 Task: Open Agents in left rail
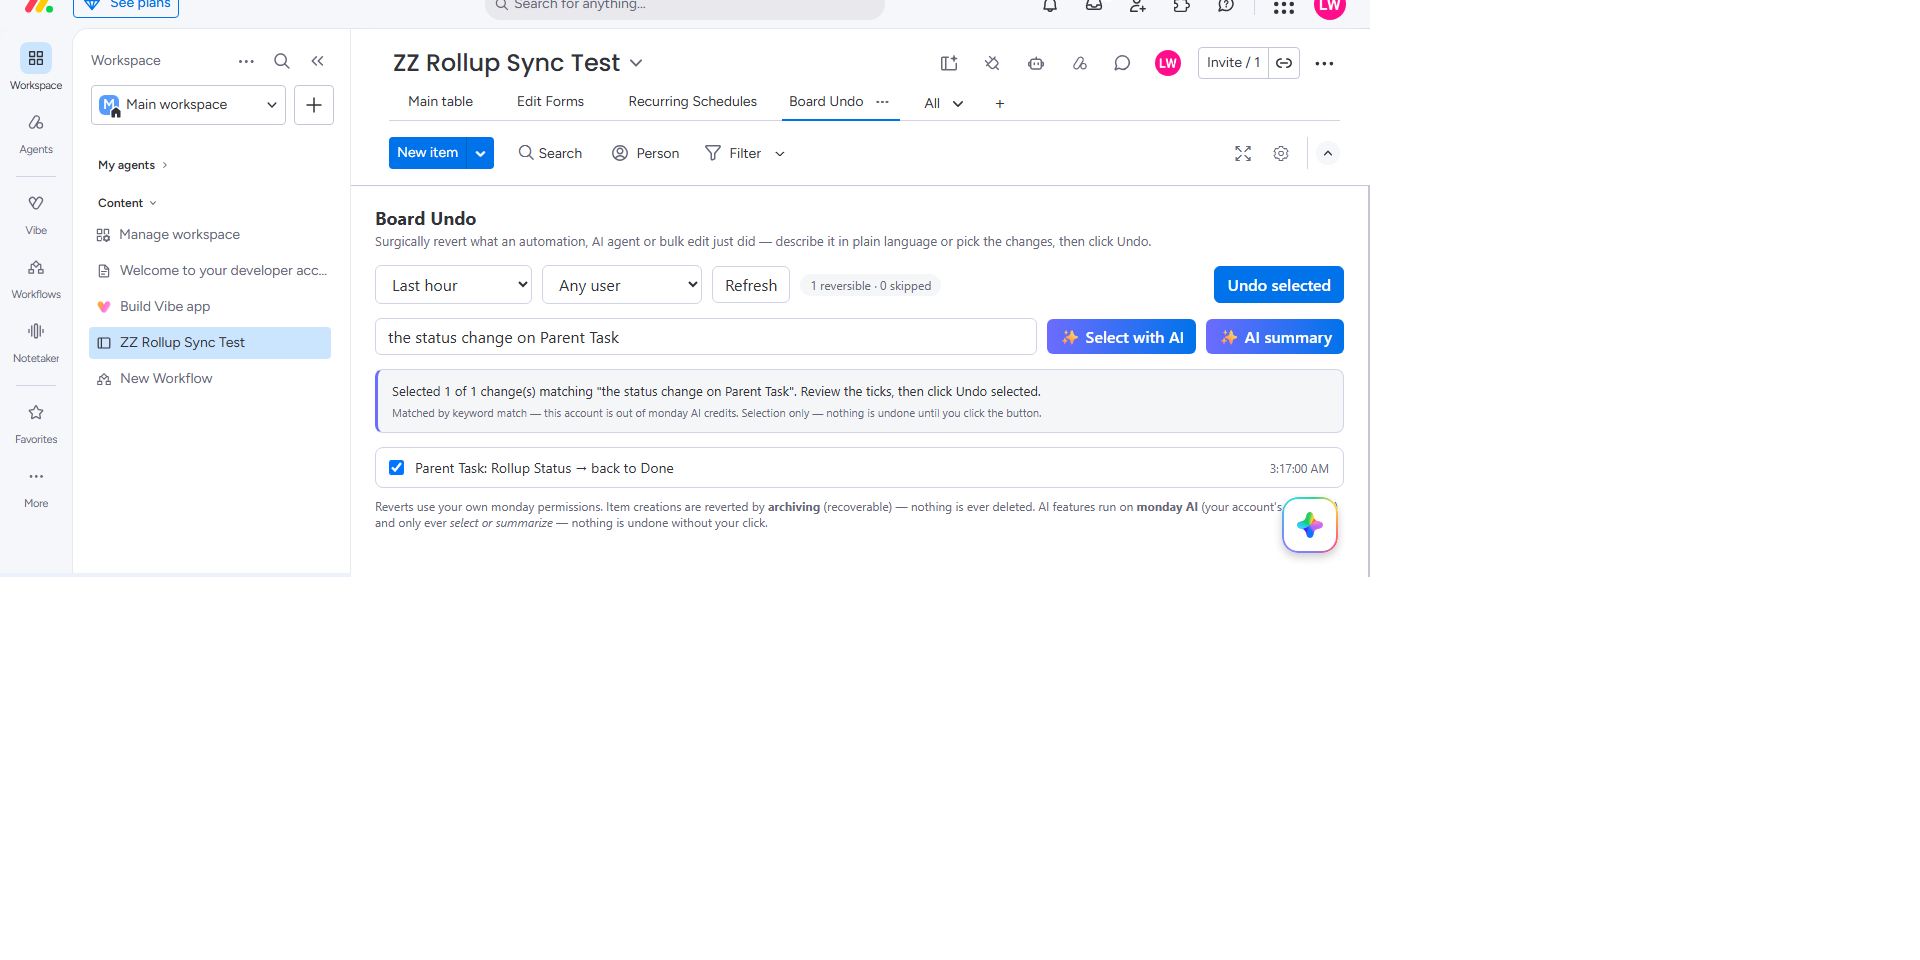click(x=36, y=132)
